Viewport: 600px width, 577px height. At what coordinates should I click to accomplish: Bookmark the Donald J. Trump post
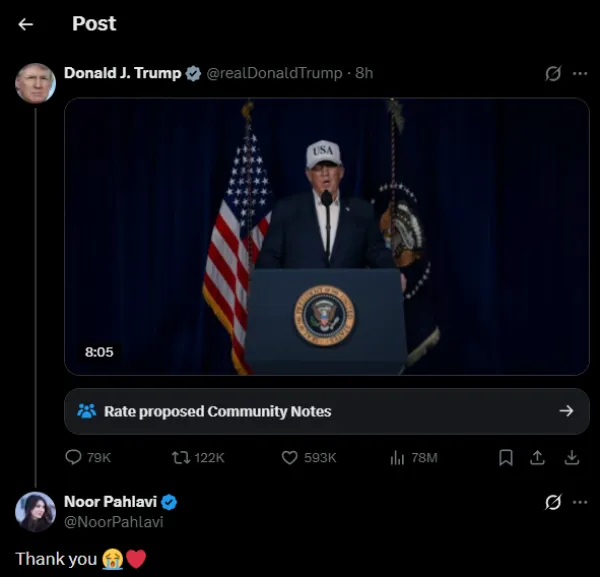506,457
